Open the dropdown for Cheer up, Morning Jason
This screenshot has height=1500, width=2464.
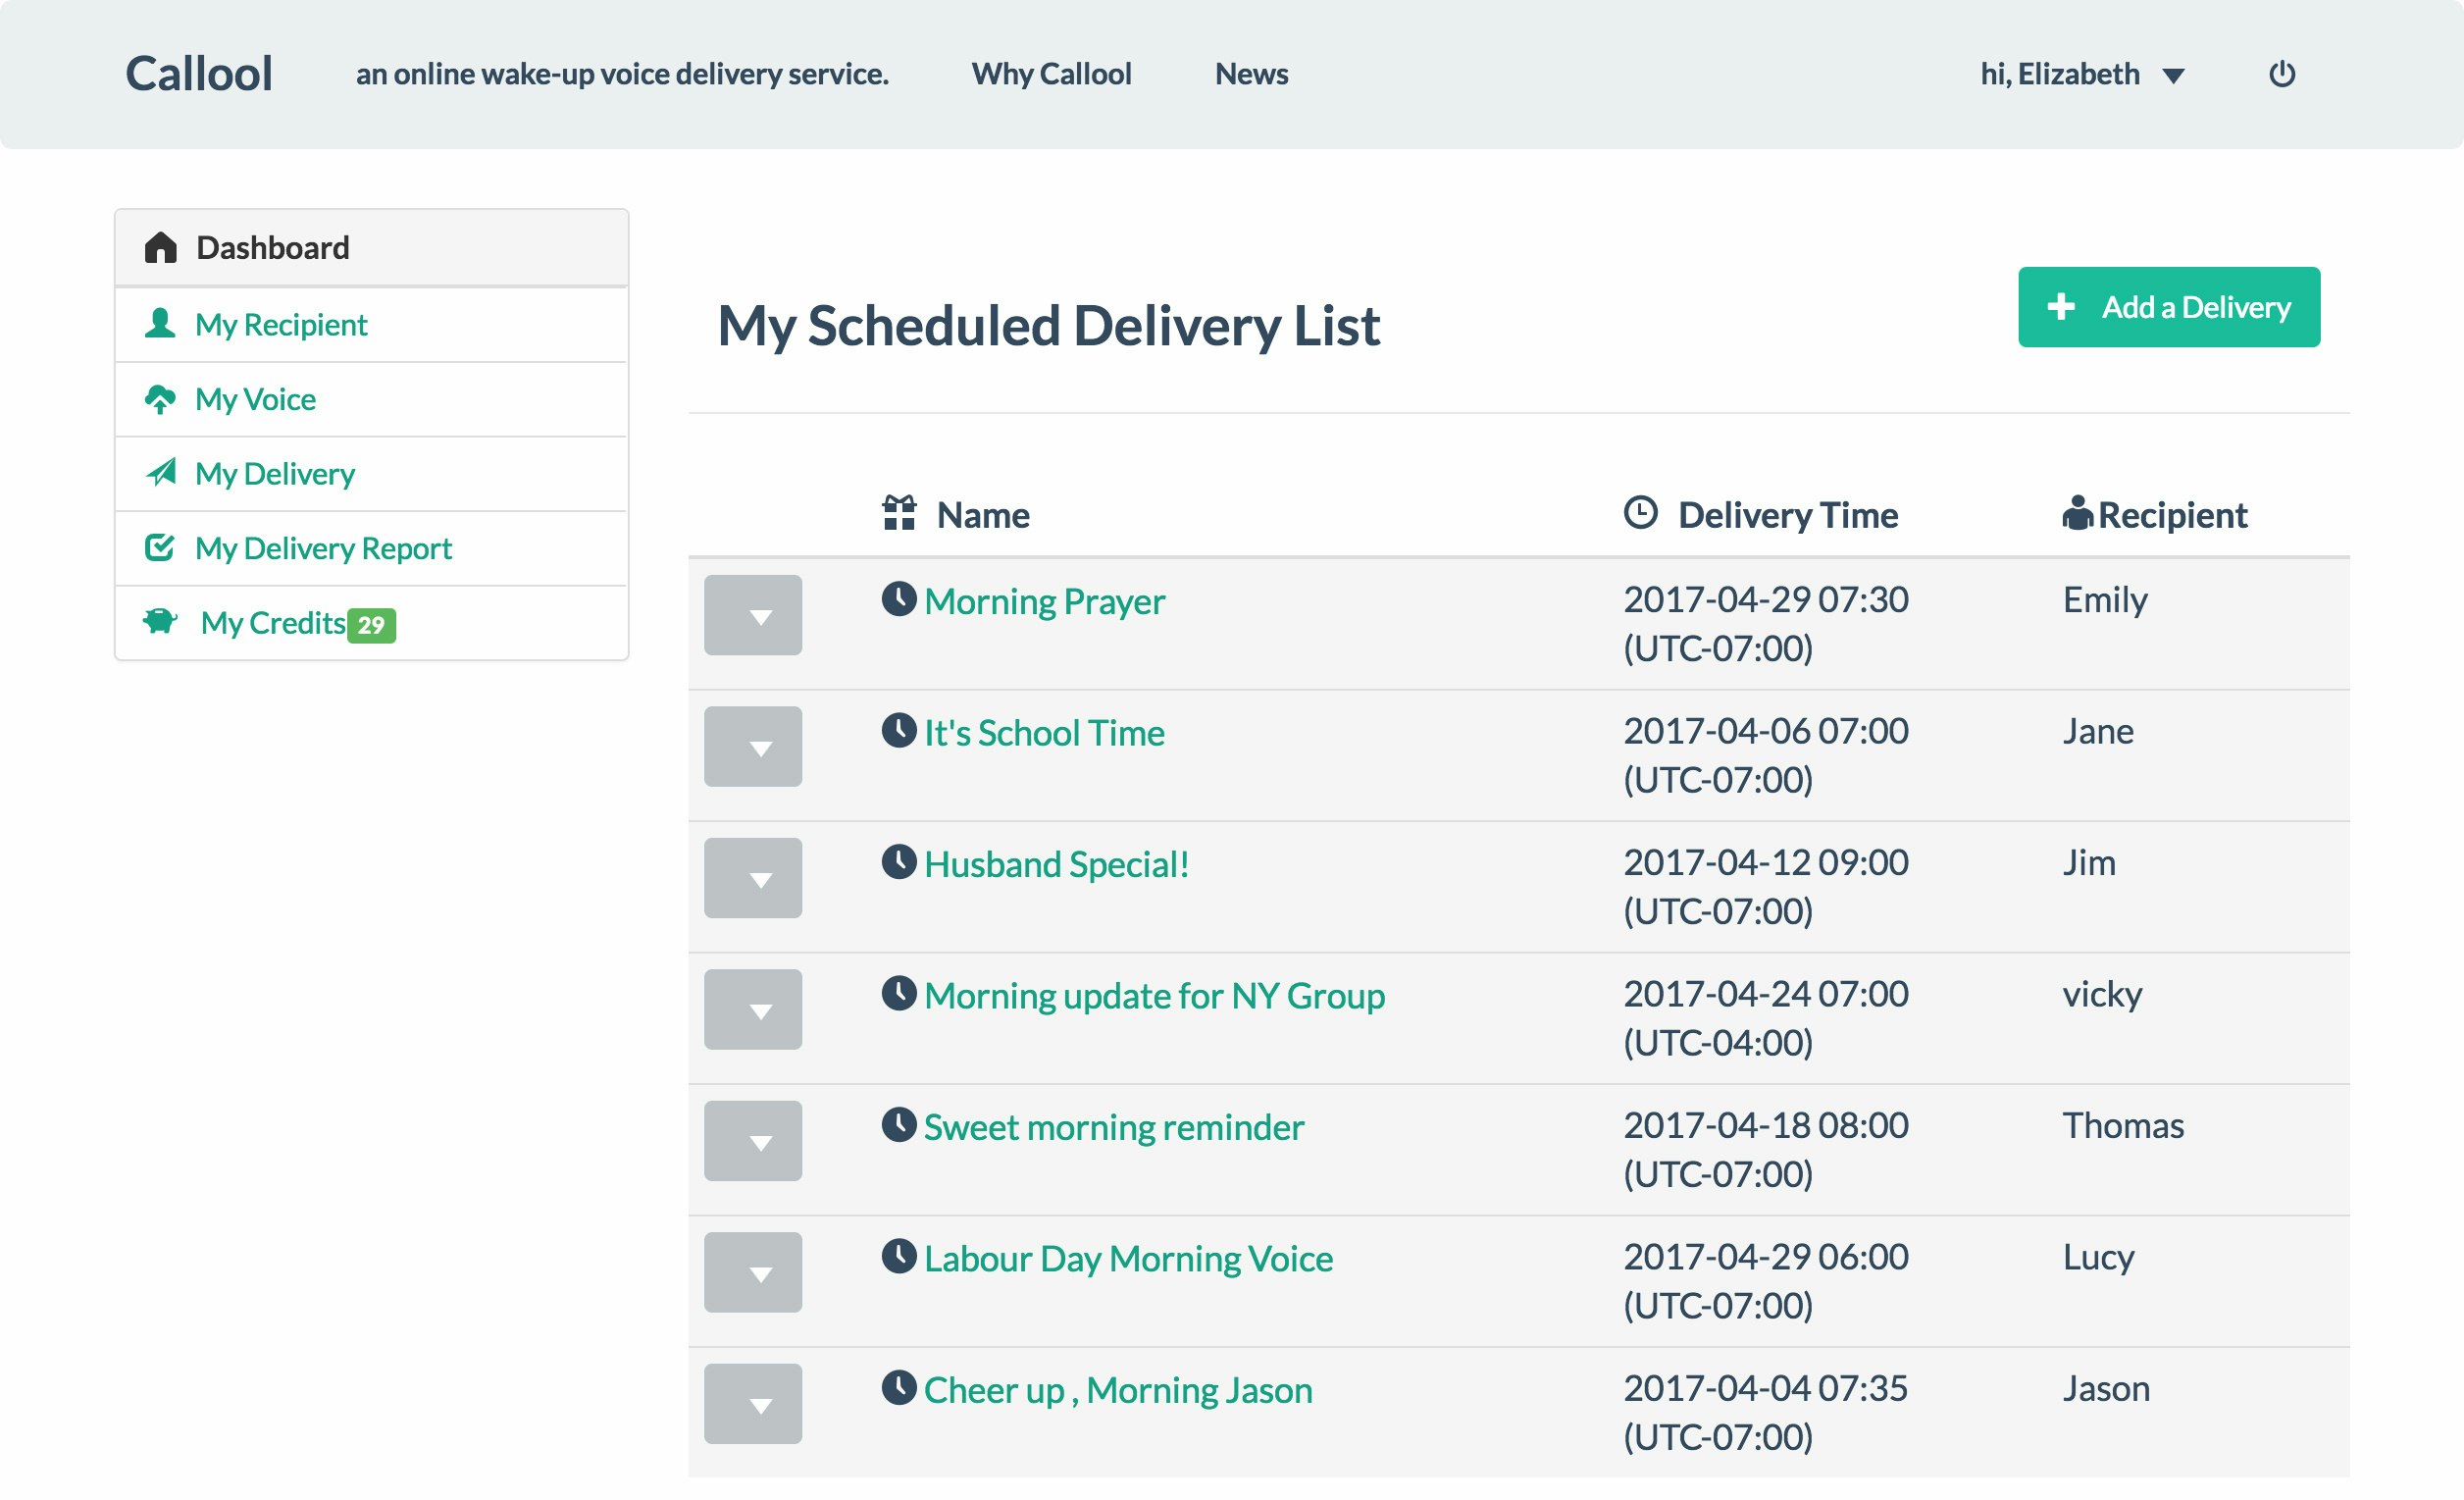753,1404
